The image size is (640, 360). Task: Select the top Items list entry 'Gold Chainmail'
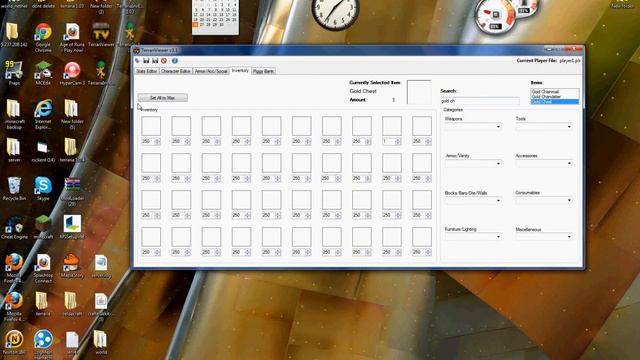click(x=554, y=92)
